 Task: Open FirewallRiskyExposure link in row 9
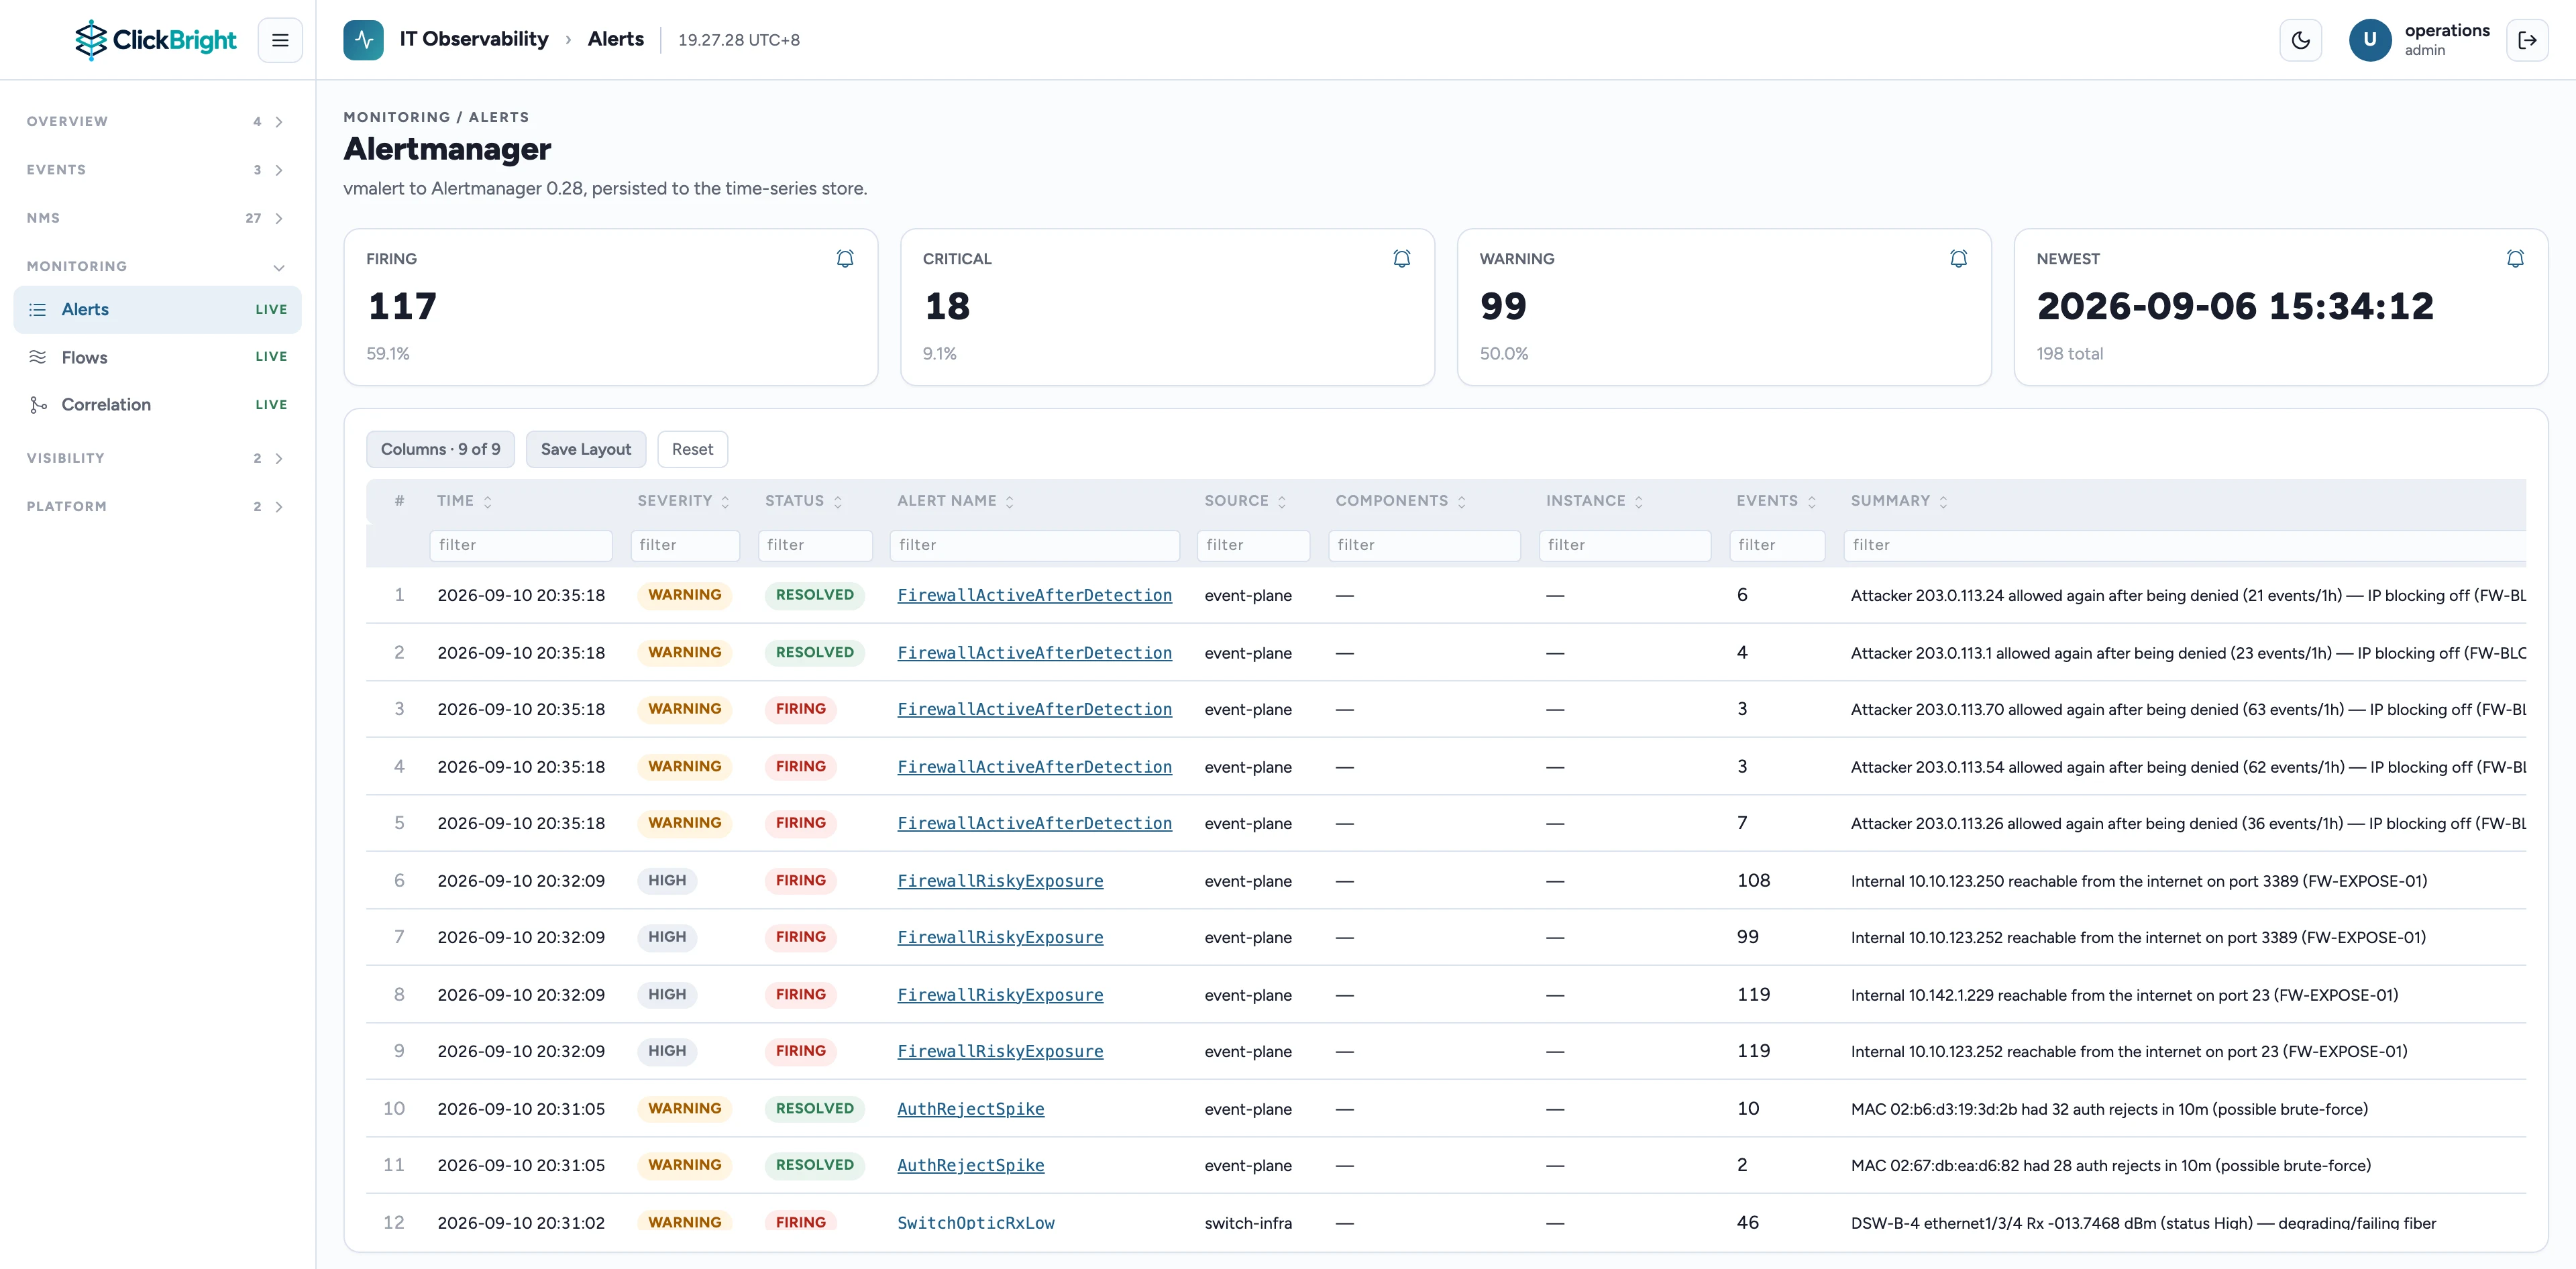click(x=1000, y=1051)
